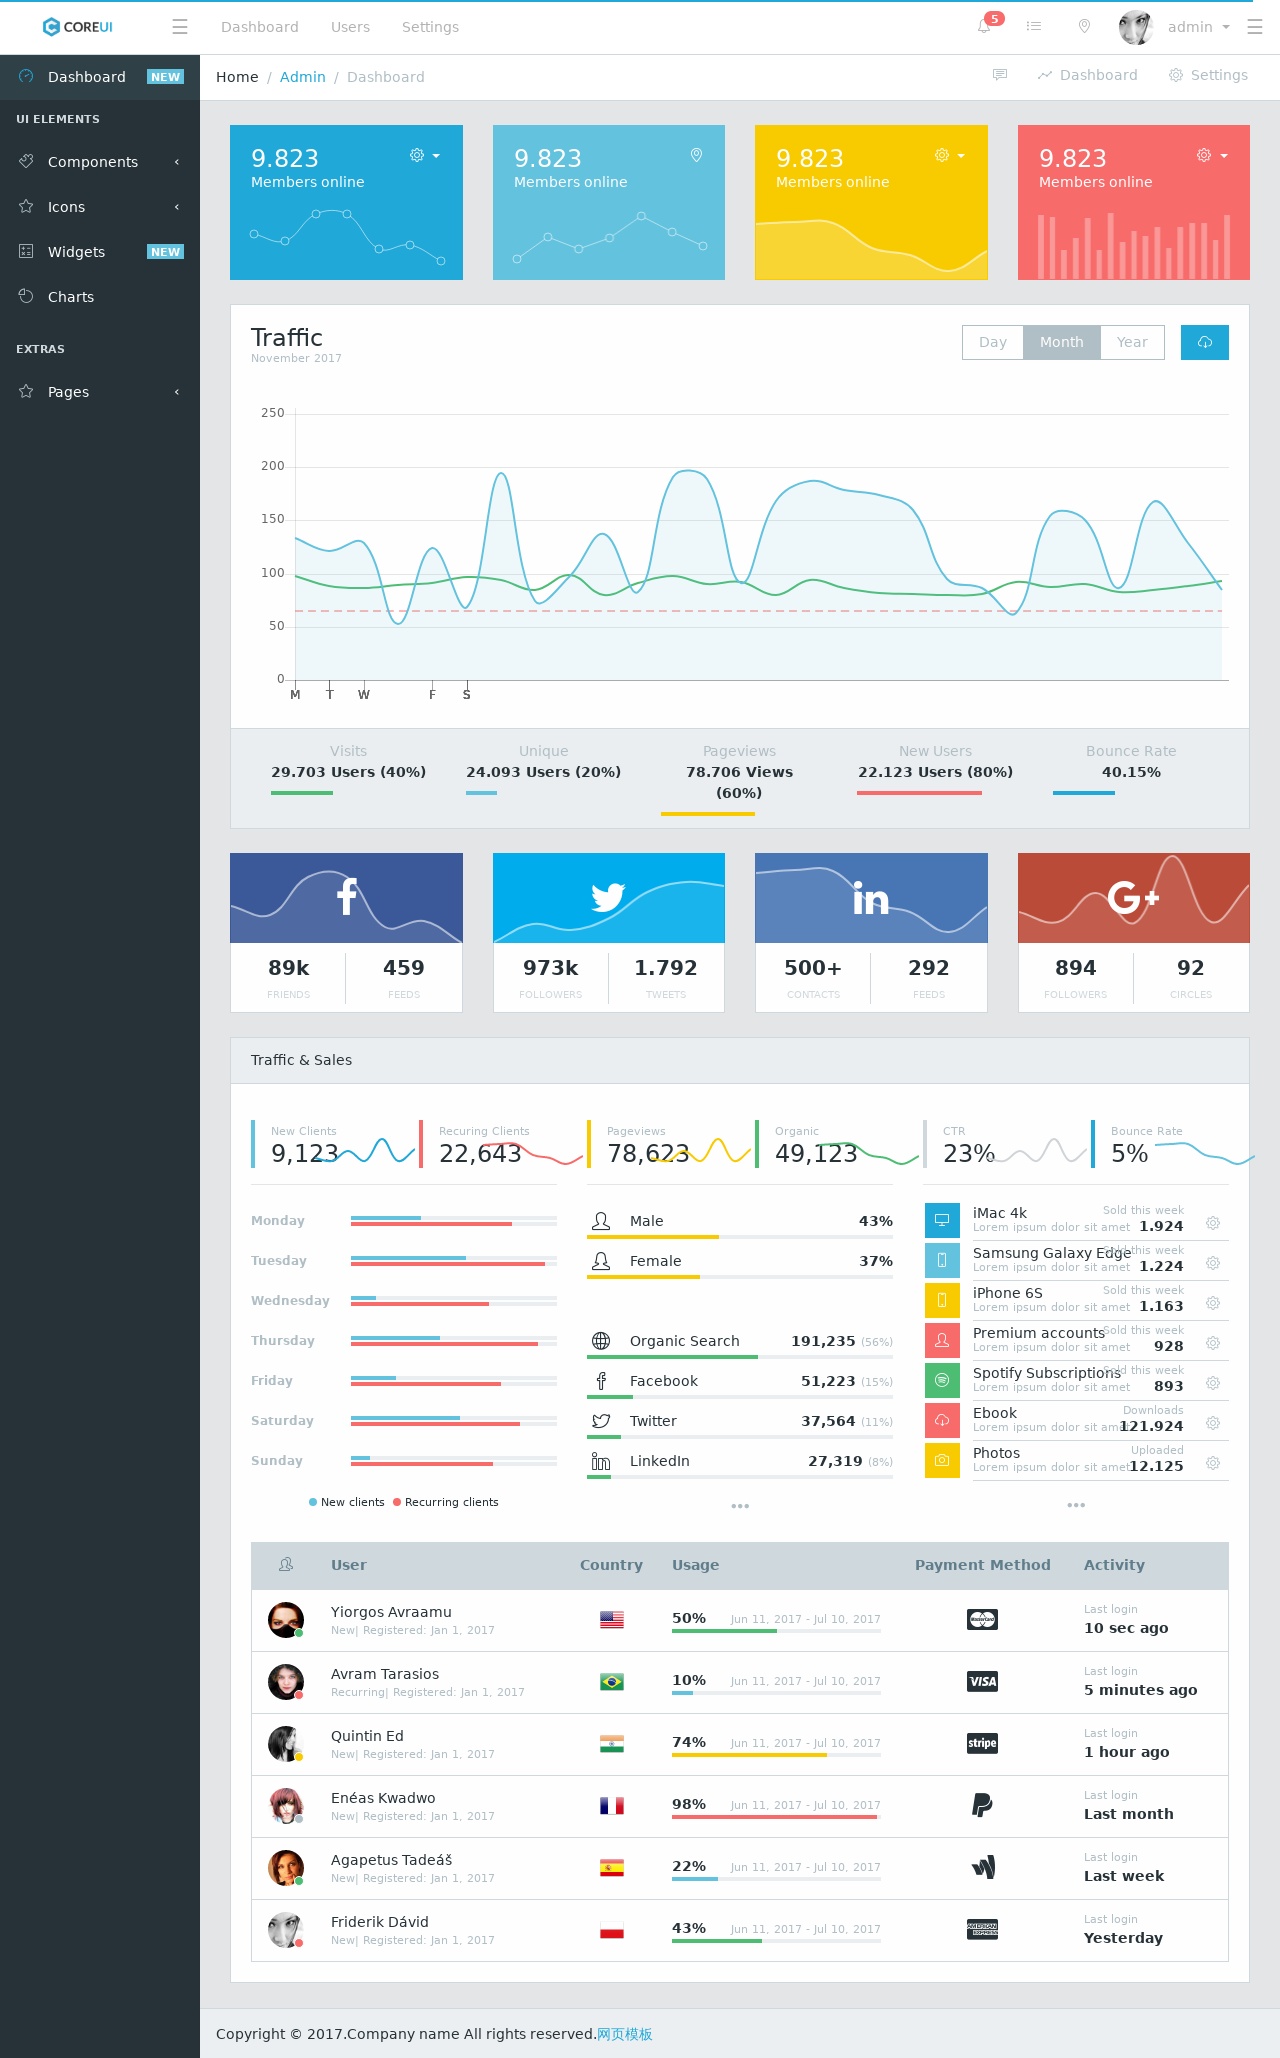The image size is (1280, 2058).
Task: Click PayPal icon for Enéas Kwadwo
Action: [982, 1805]
